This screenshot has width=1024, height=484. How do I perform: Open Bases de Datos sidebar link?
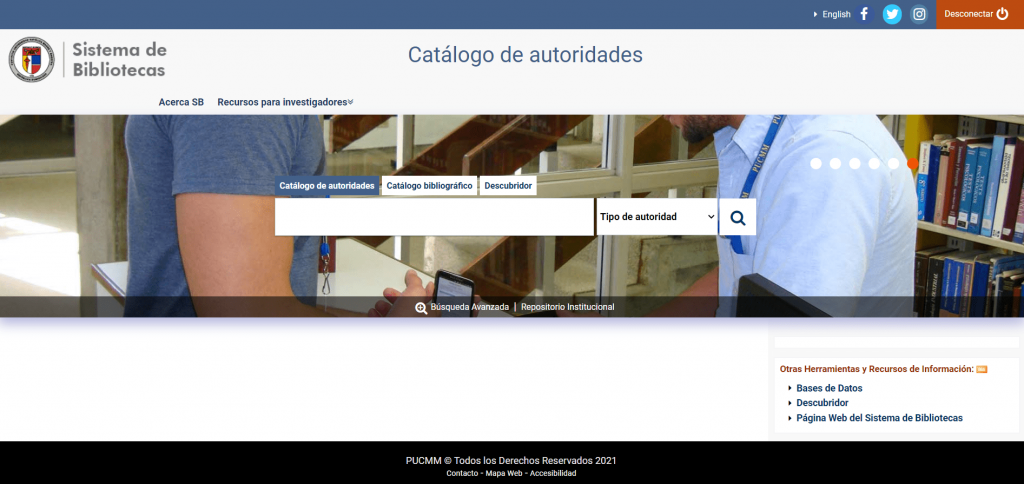(x=829, y=388)
